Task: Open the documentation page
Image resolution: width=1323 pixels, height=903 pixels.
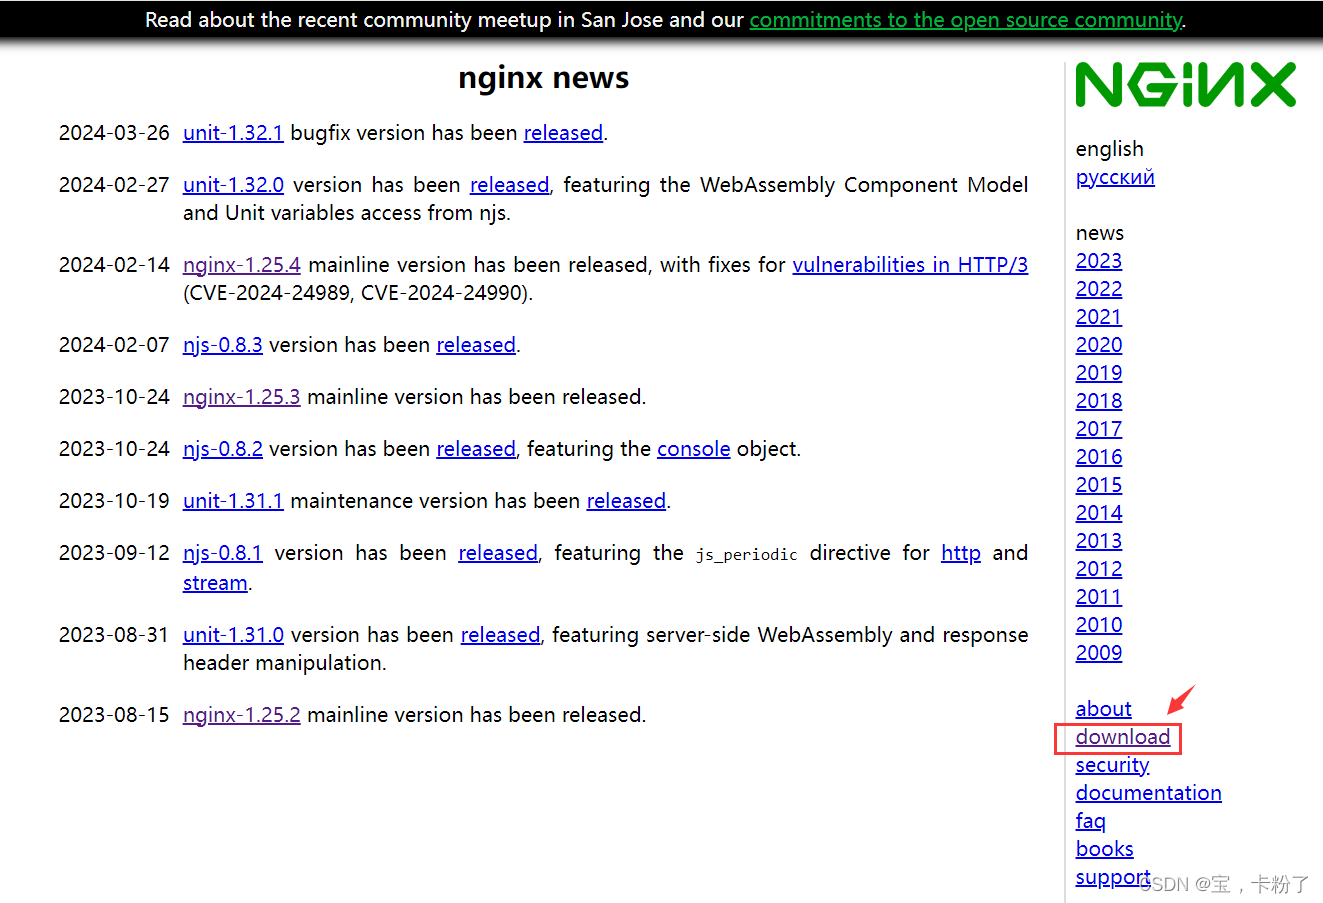Action: (1148, 793)
